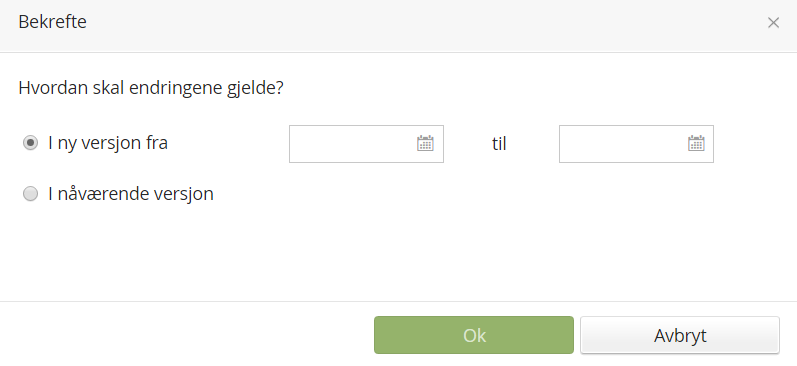Click the "I nåværende versjon" label text

[131, 194]
